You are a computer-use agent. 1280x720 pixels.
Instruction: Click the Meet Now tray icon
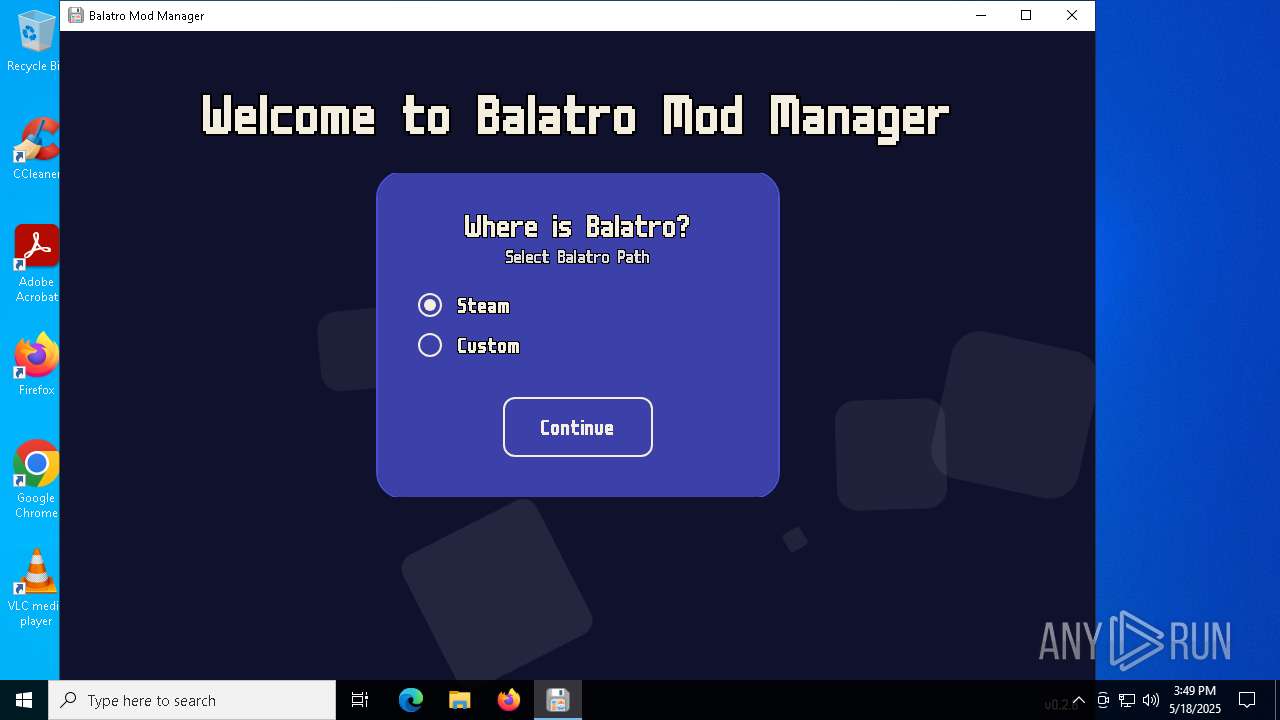click(1103, 700)
